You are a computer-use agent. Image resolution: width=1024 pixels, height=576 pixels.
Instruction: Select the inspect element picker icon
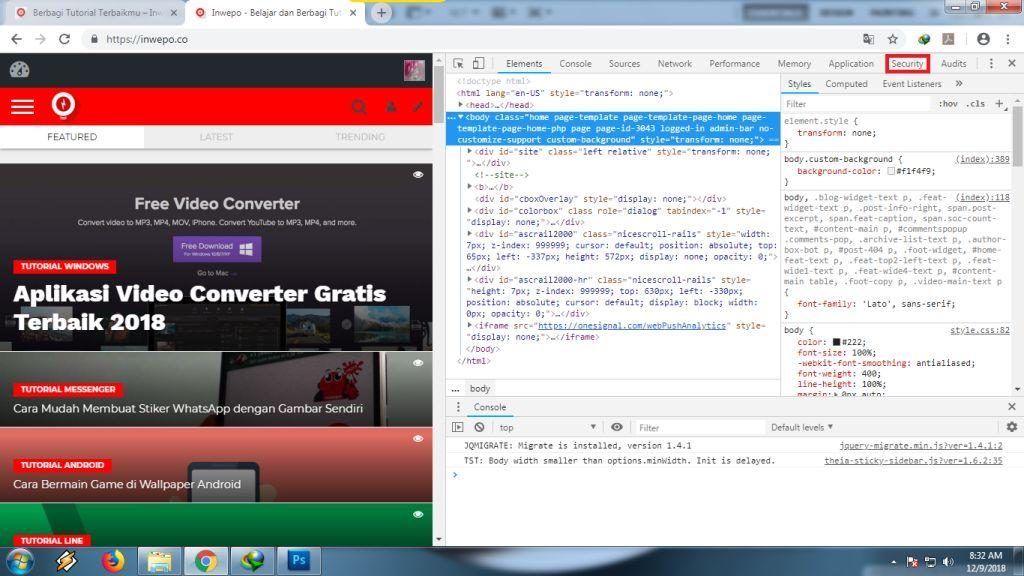click(458, 63)
